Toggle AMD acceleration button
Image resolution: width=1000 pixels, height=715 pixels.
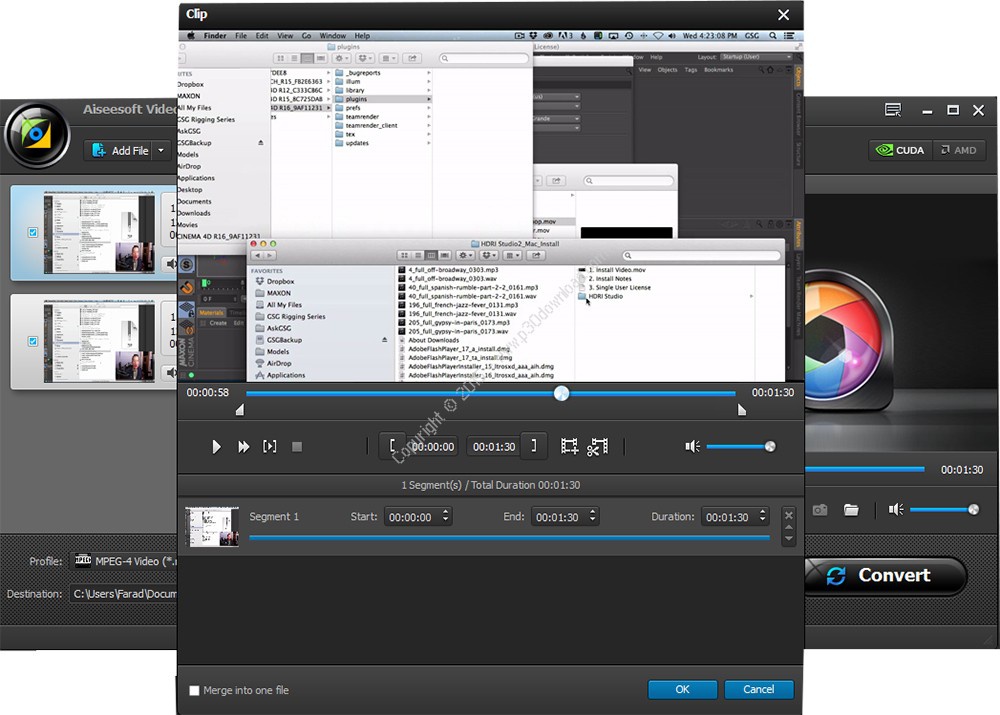959,151
